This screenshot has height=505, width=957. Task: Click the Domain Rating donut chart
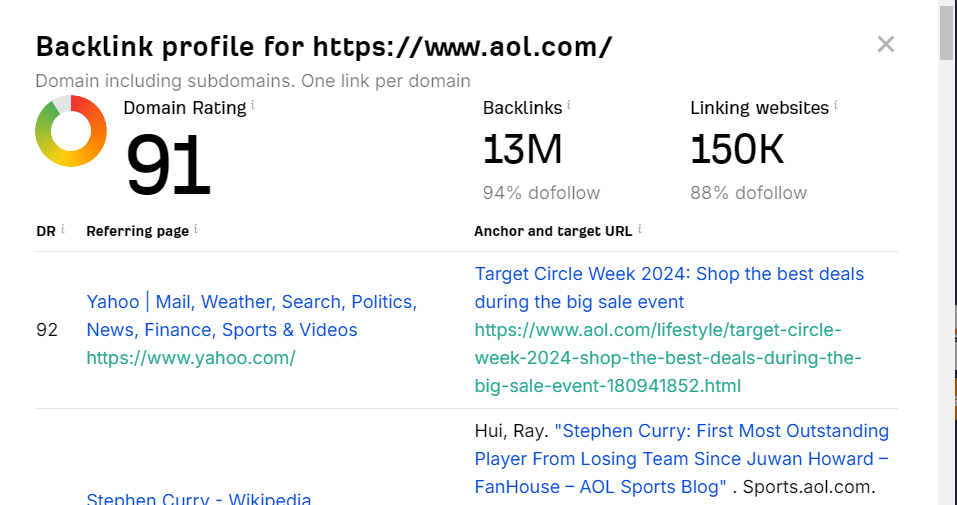tap(71, 131)
